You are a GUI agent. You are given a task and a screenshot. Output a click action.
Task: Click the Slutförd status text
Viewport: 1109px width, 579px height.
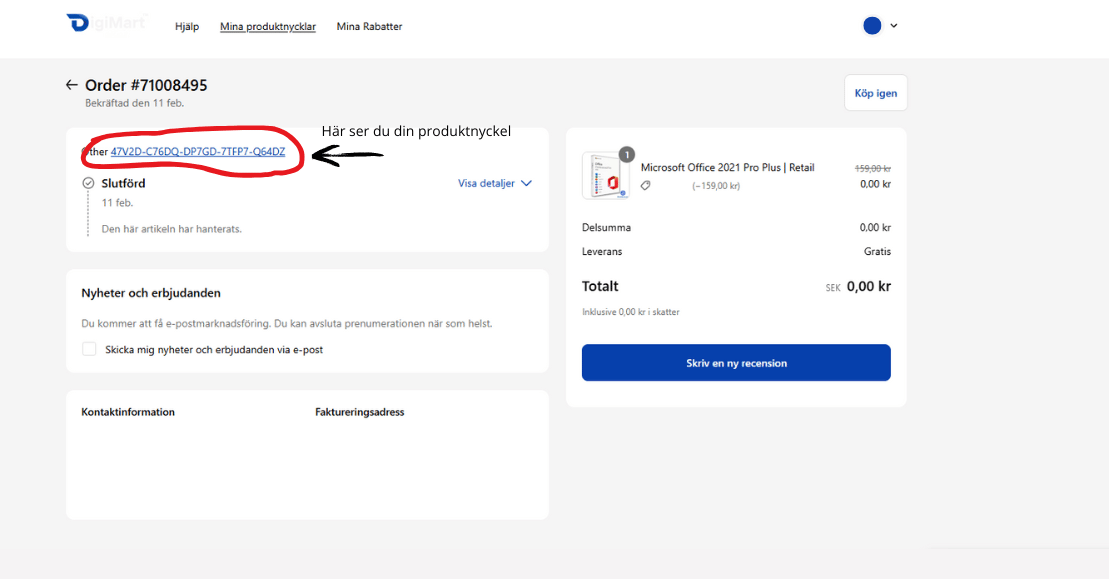123,183
